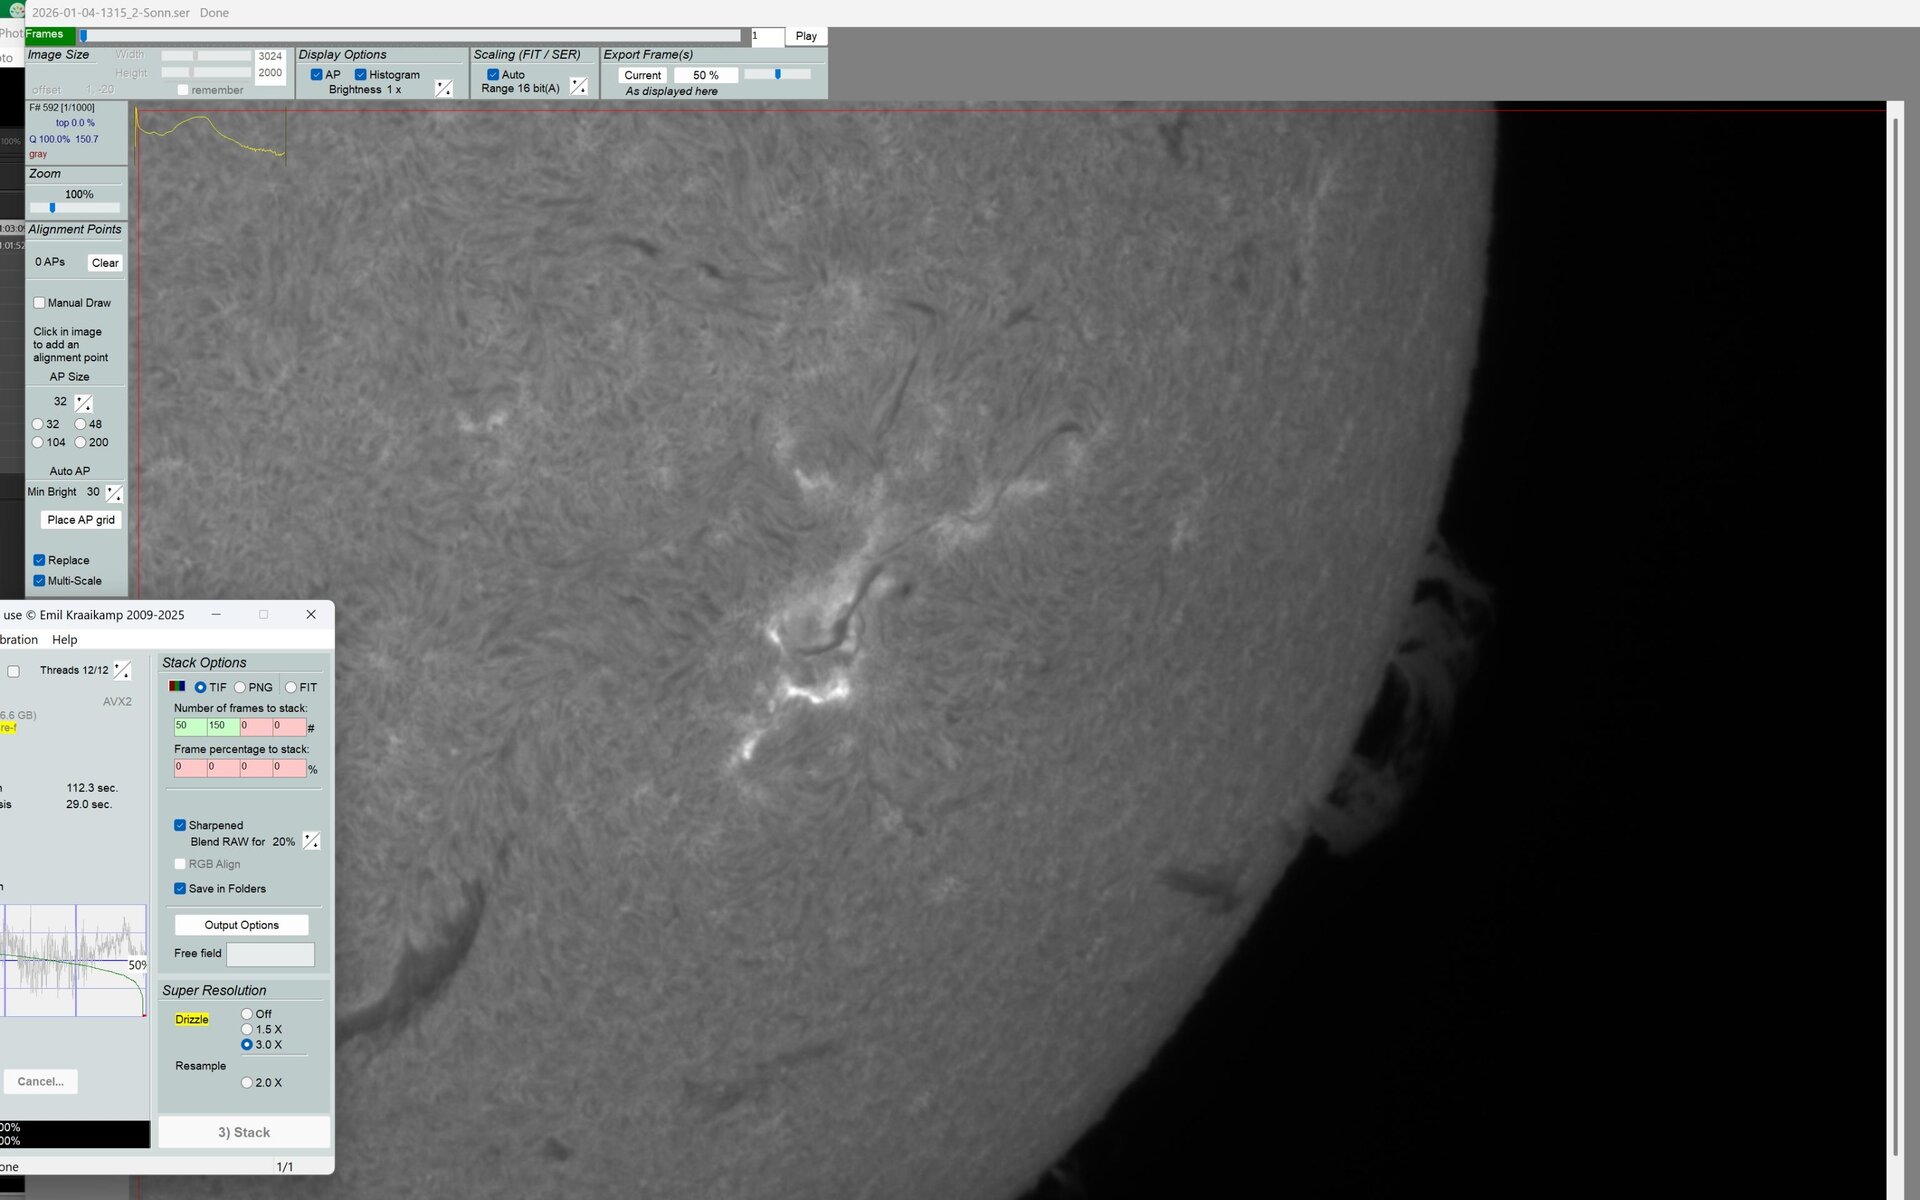The width and height of the screenshot is (1920, 1200).
Task: Click the Min Bright adjustment icon
Action: coord(114,493)
